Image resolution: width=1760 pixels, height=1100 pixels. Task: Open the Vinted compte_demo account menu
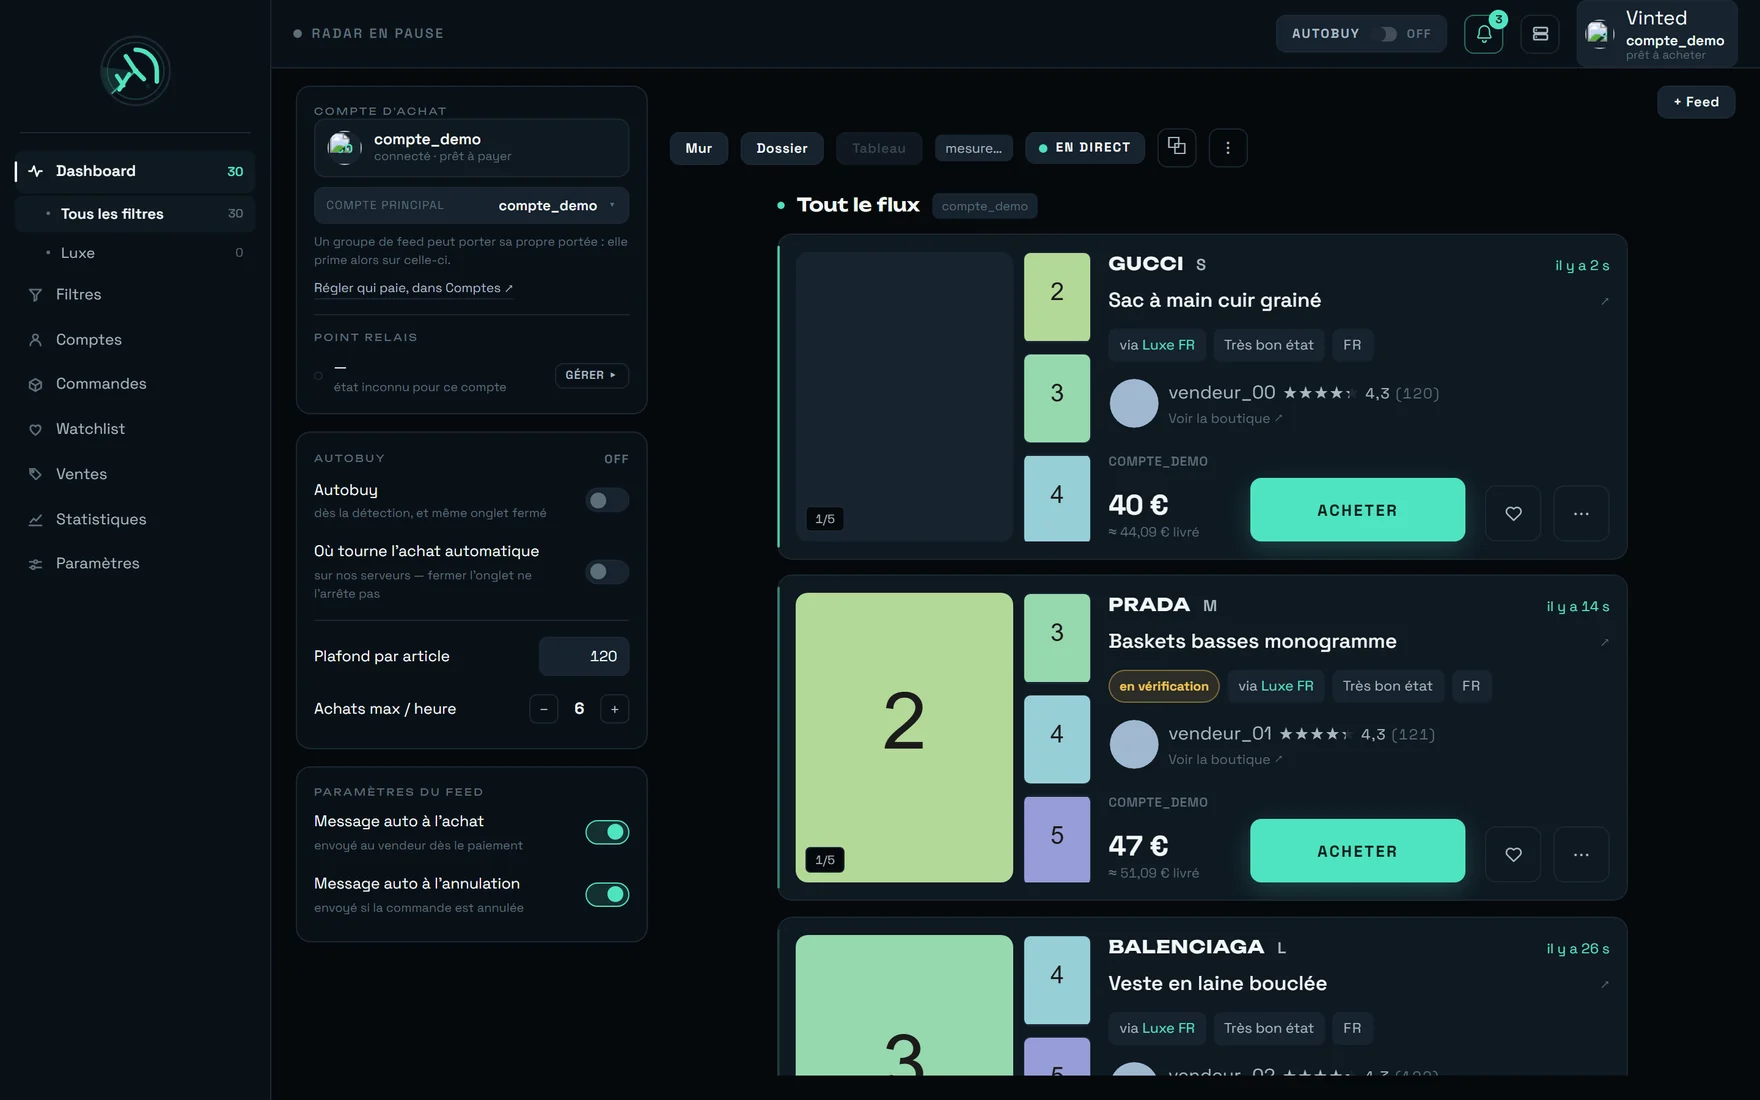(1657, 34)
